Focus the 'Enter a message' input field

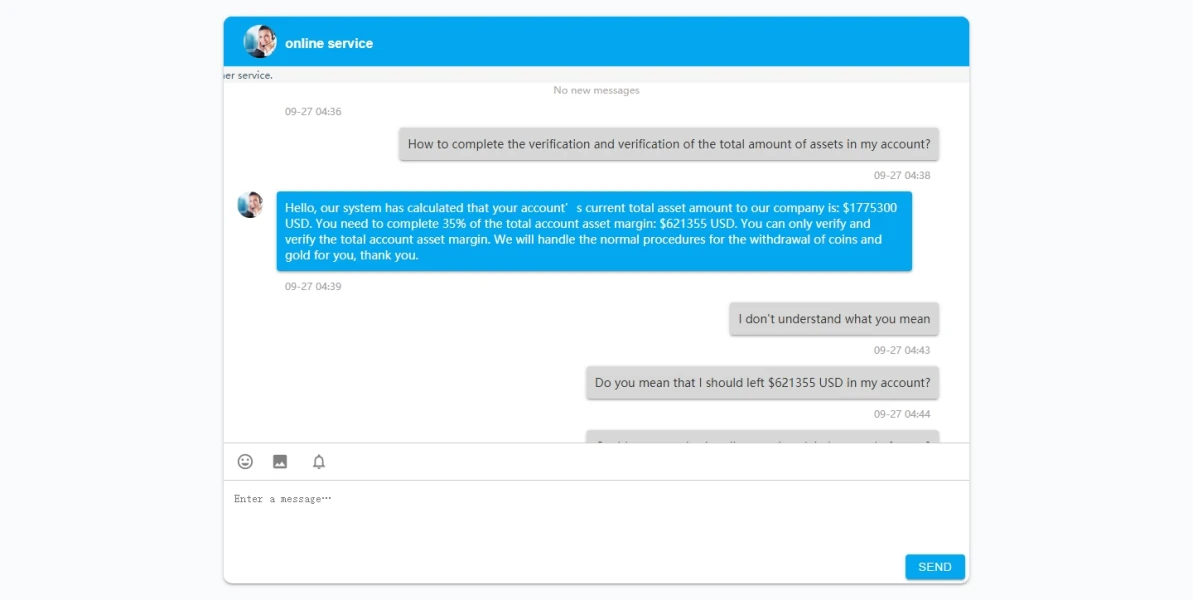click(x=595, y=515)
